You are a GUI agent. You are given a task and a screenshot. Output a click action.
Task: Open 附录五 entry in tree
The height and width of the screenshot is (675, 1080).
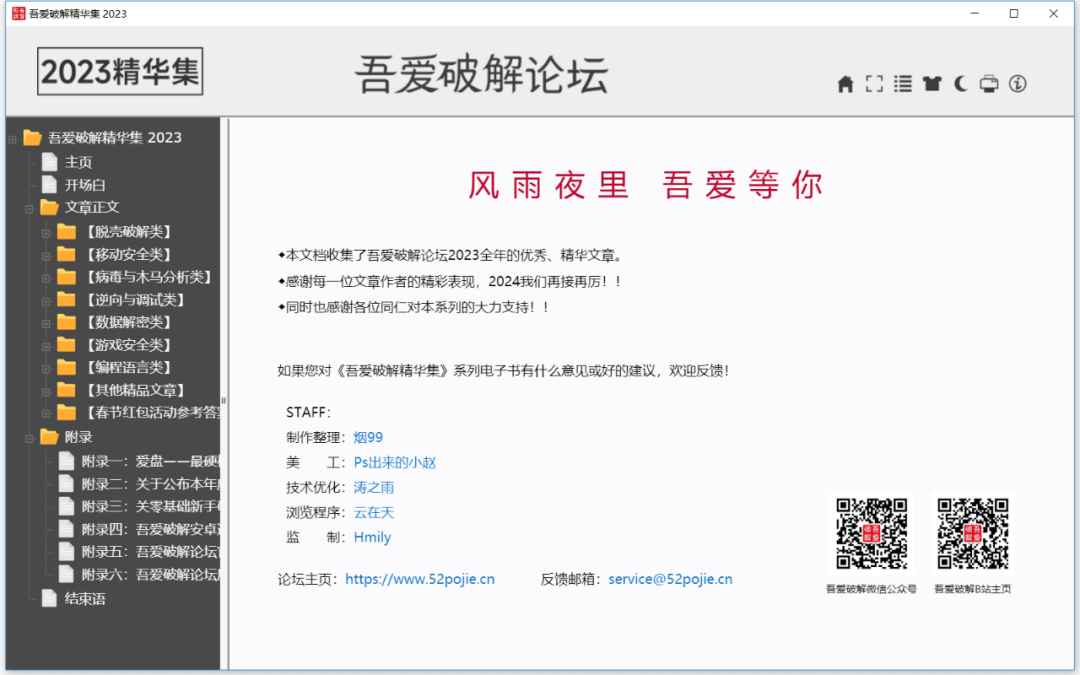pos(150,552)
